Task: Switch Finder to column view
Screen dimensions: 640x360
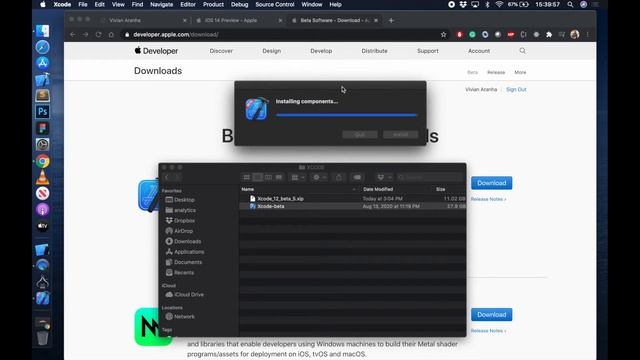Action: coord(268,177)
